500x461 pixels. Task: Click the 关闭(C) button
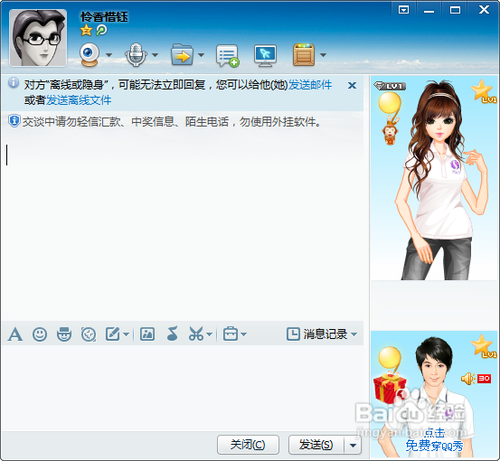pos(248,445)
